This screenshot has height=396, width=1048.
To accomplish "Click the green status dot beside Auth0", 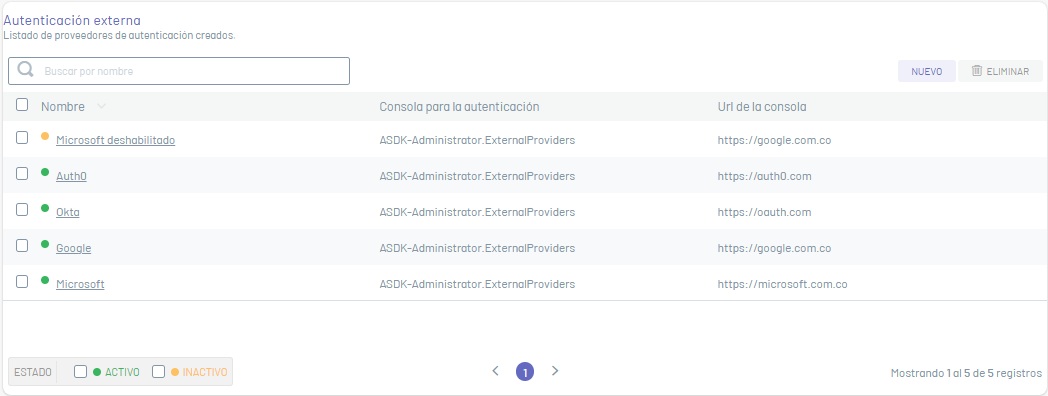I will (x=45, y=172).
